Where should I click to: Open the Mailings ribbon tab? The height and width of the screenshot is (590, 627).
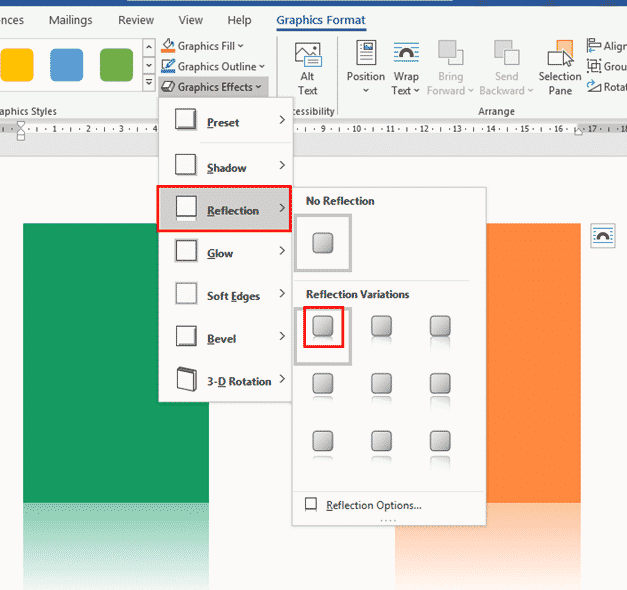tap(70, 20)
